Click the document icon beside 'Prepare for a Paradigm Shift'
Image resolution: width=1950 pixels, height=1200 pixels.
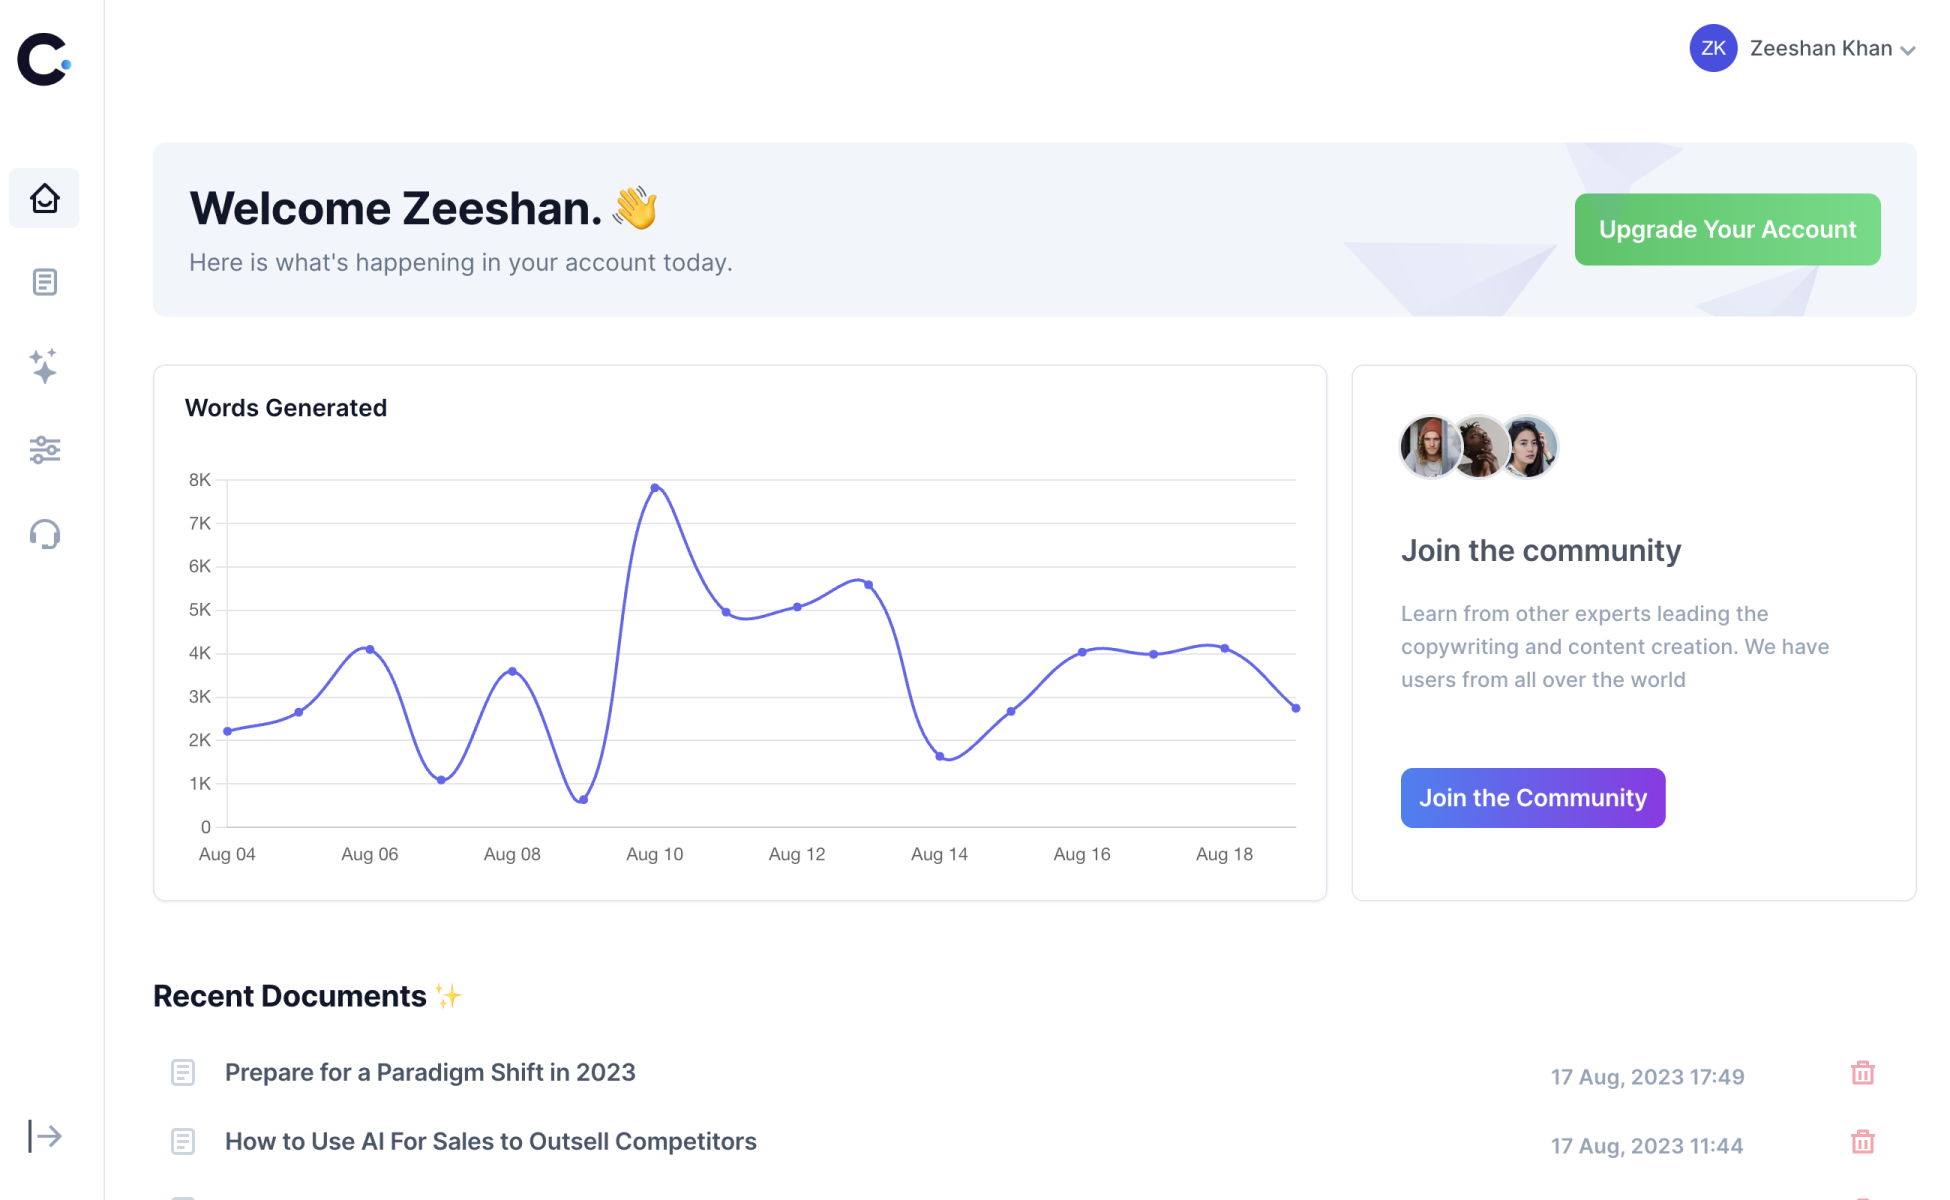coord(183,1072)
